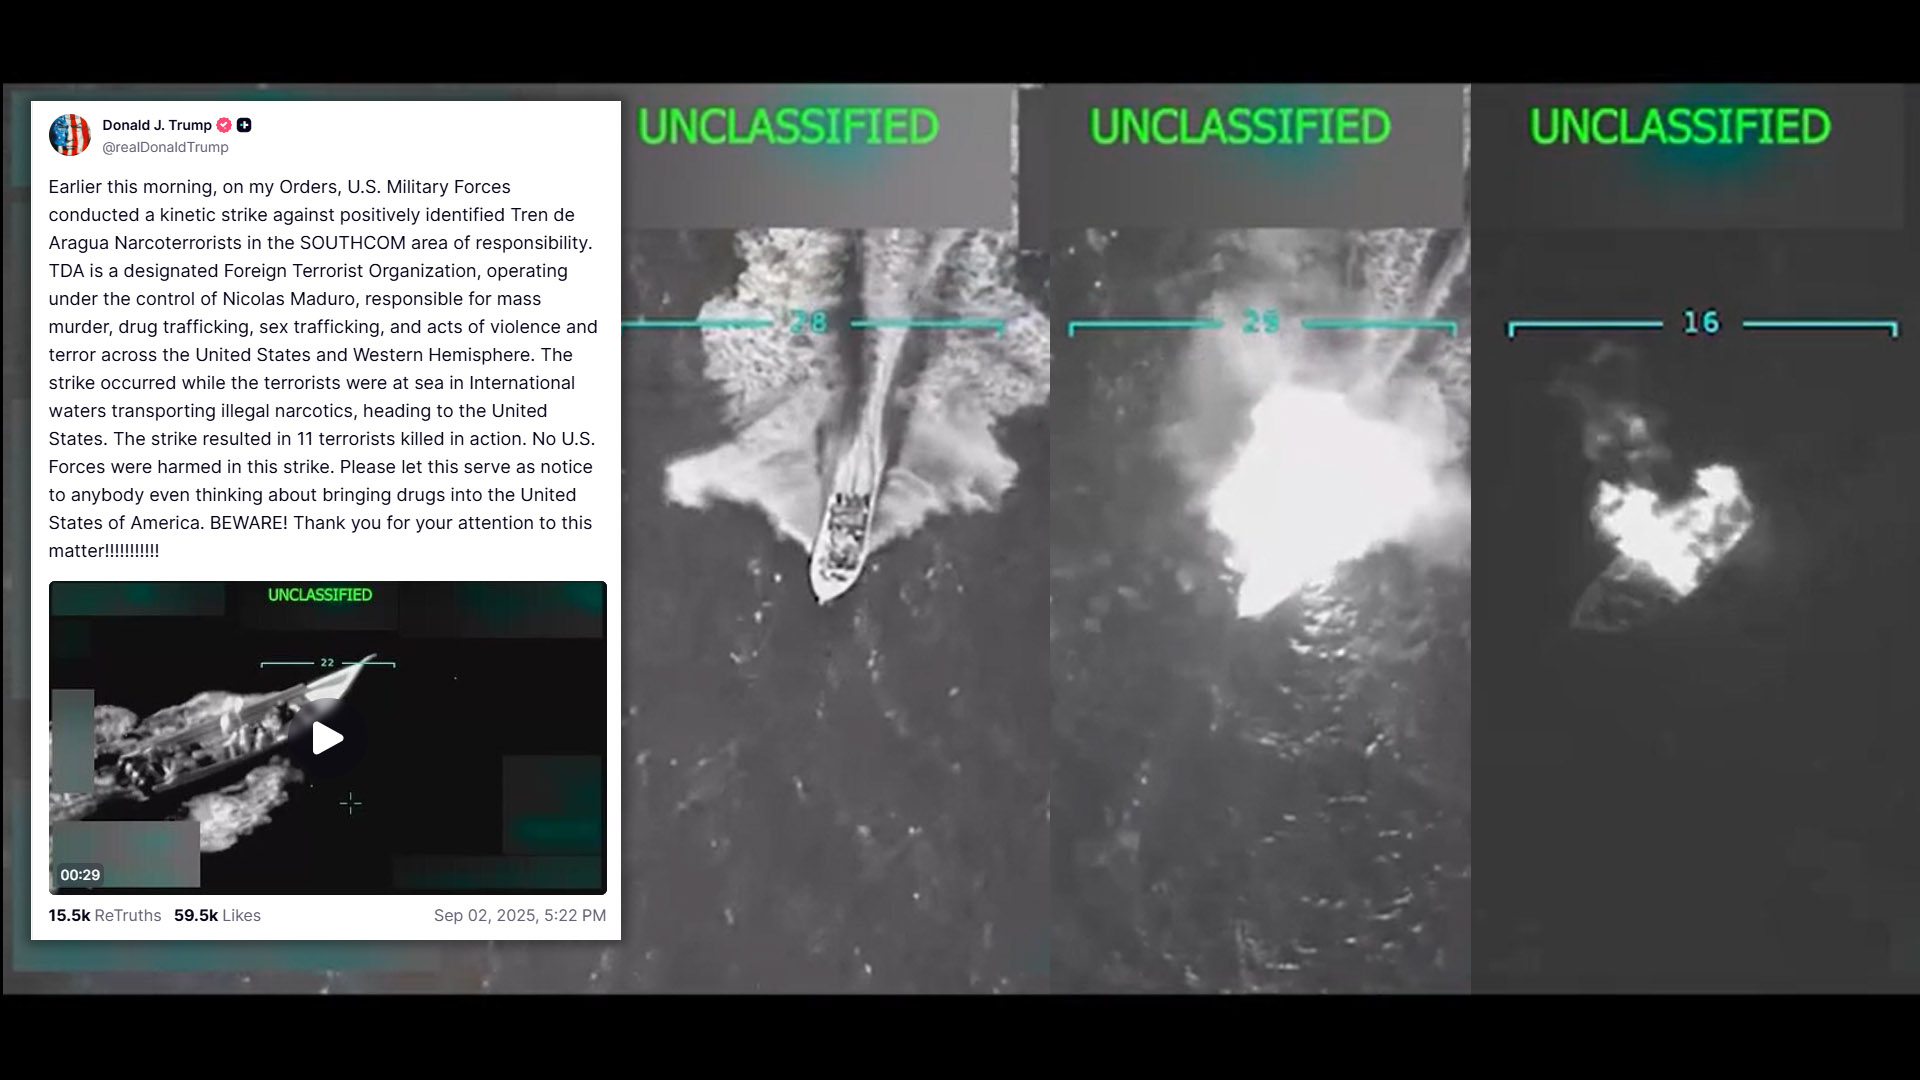Click the frame showing the boat with counter 28
Image resolution: width=1920 pixels, height=1080 pixels.
835,540
